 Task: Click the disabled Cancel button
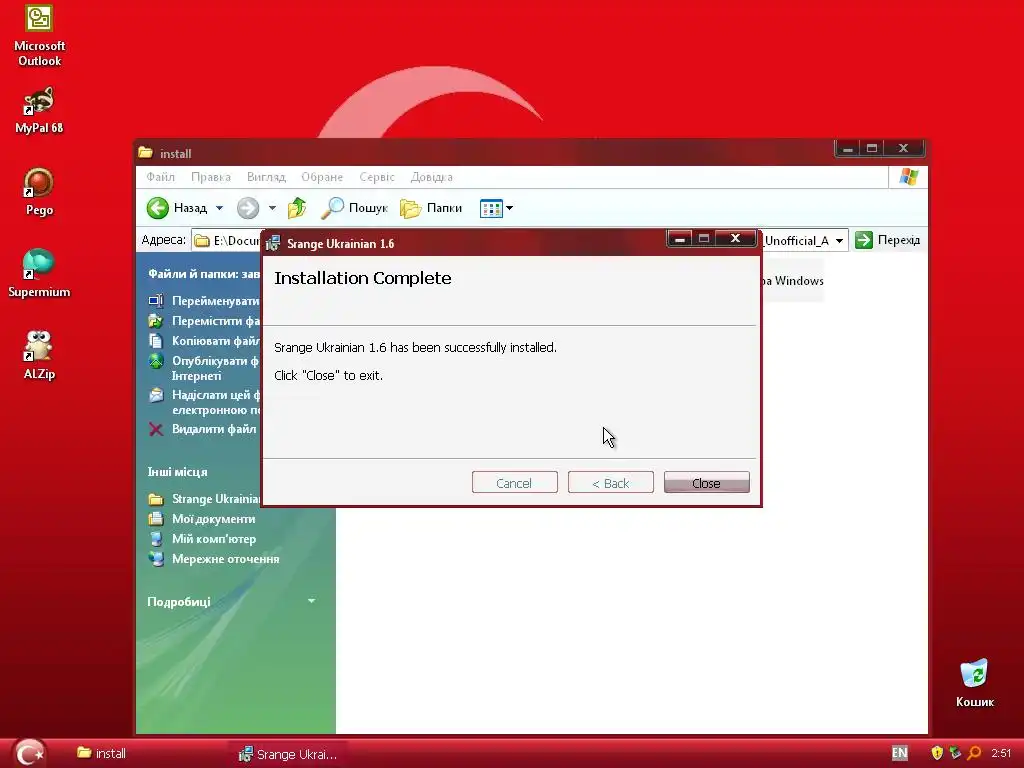click(x=515, y=483)
